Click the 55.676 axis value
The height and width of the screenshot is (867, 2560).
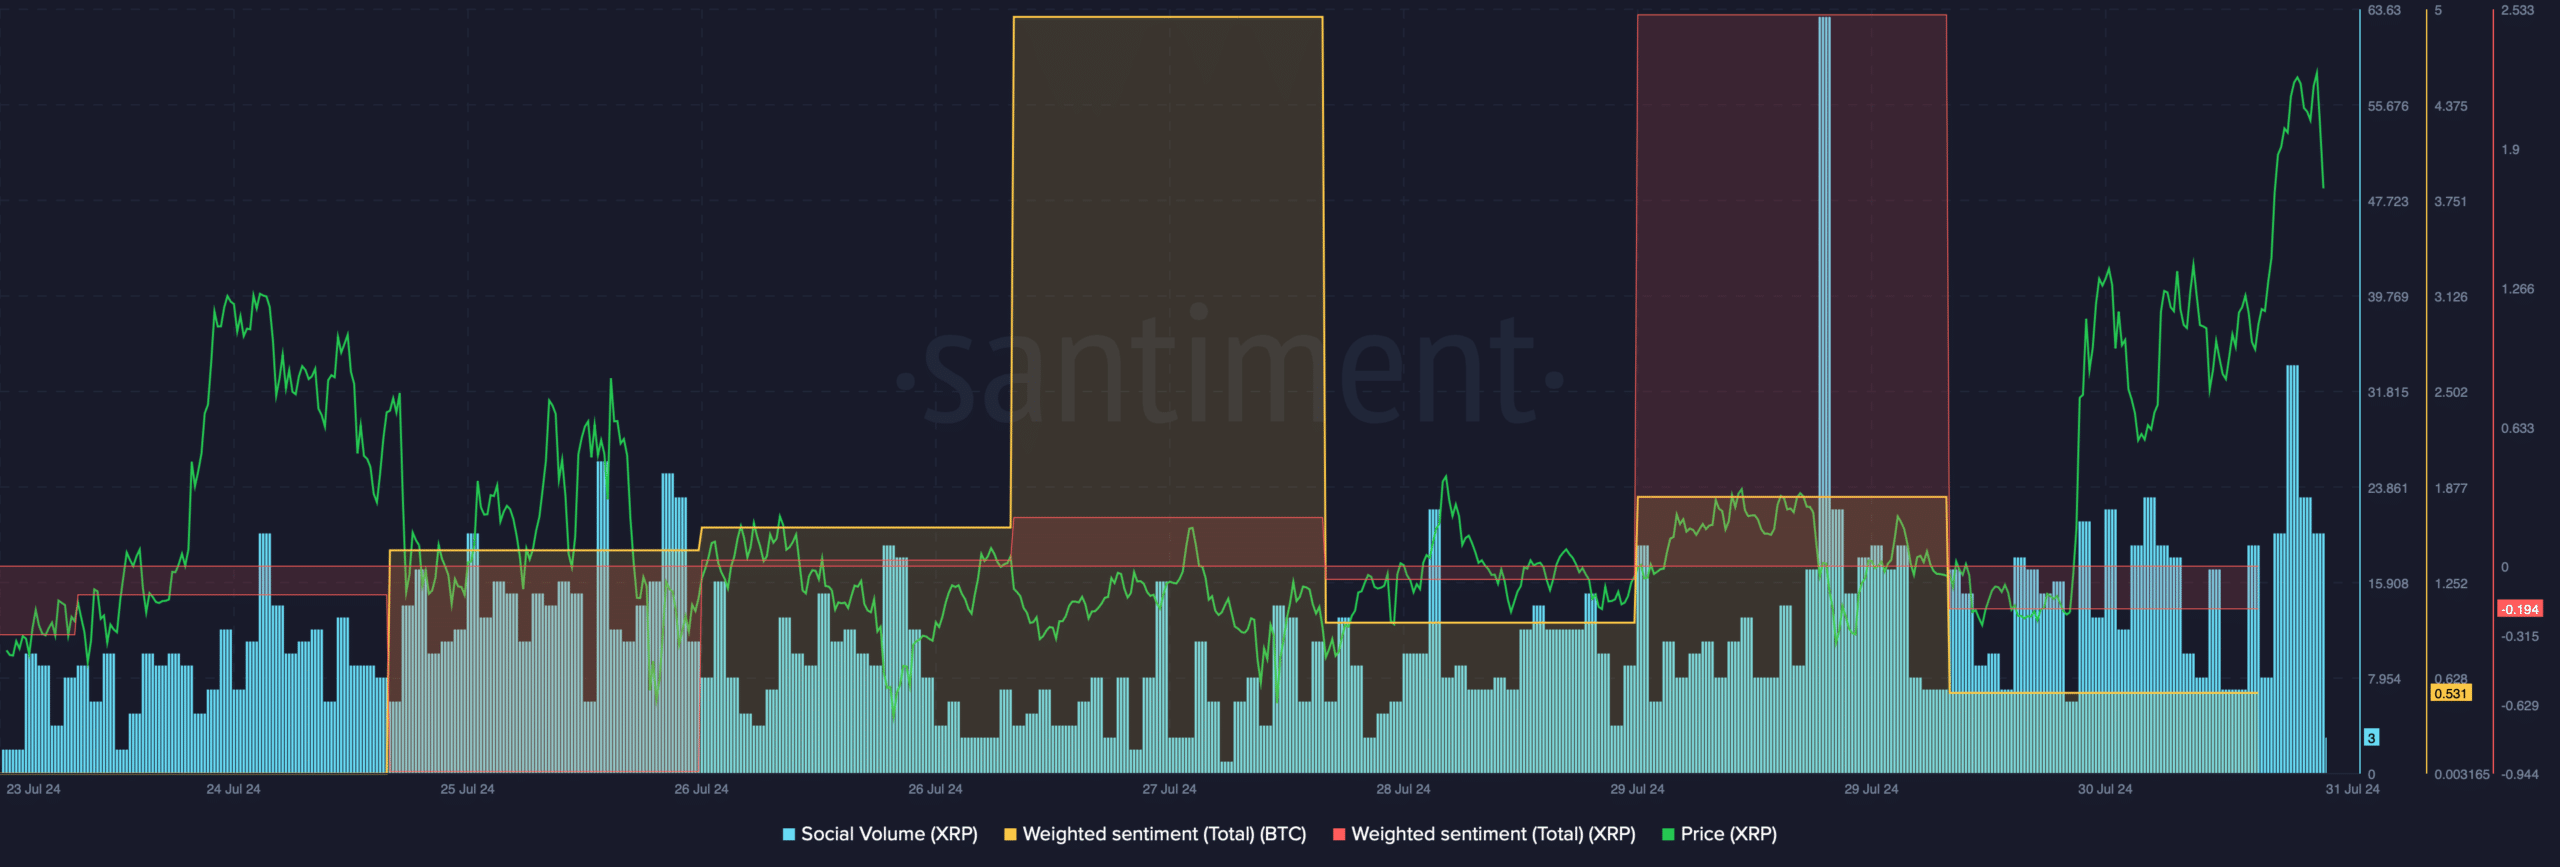tap(2388, 106)
